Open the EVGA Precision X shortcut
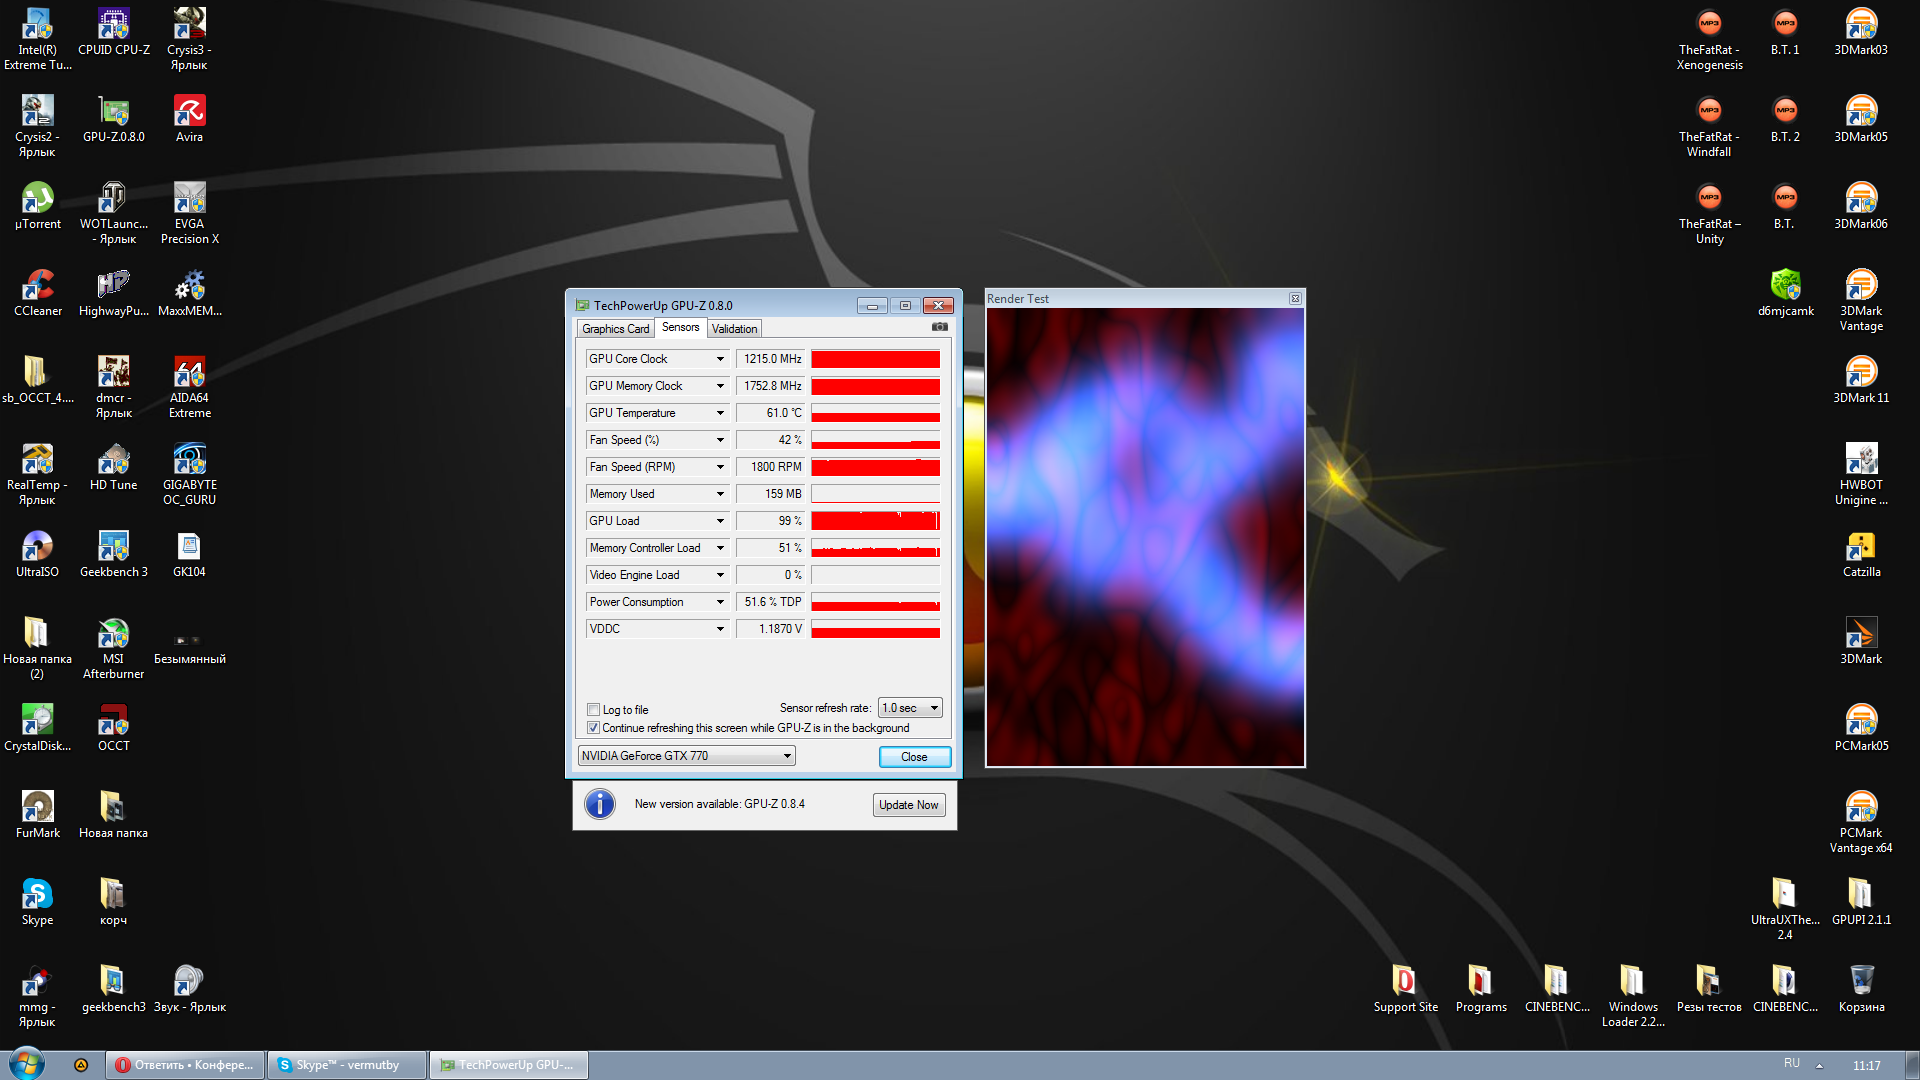1920x1080 pixels. pos(189,200)
